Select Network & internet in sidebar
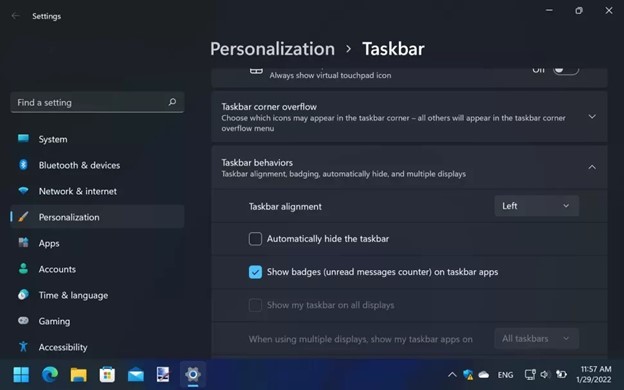Viewport: 624px width, 390px height. 97,191
